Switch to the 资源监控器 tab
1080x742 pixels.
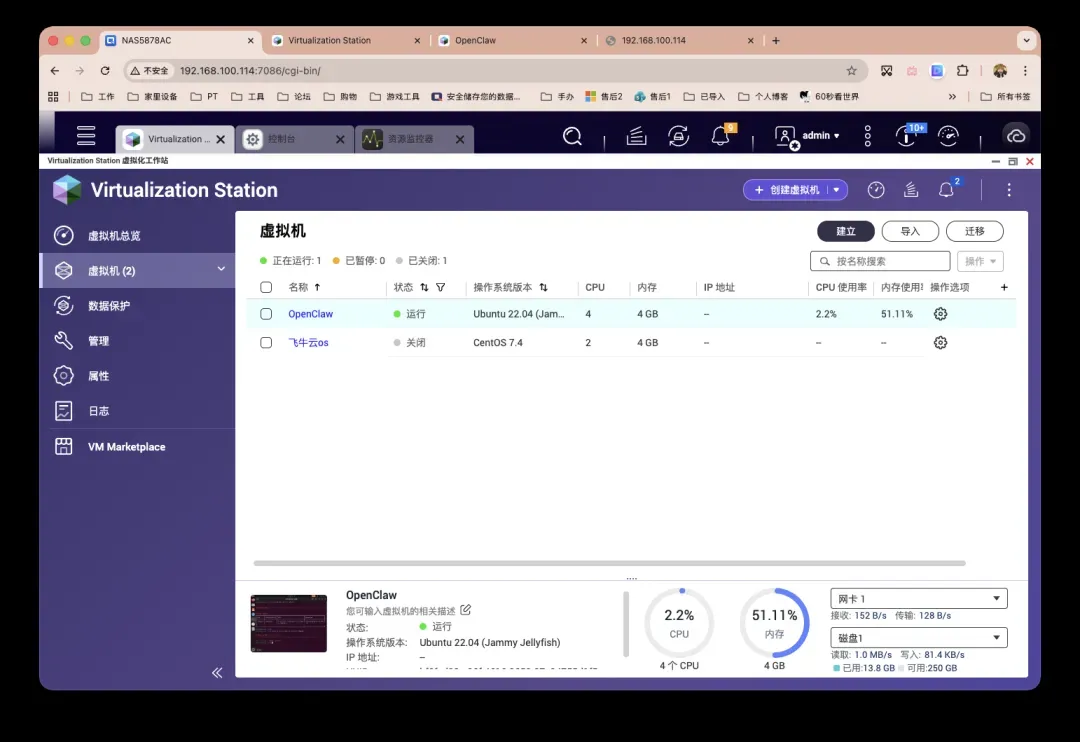click(x=410, y=140)
